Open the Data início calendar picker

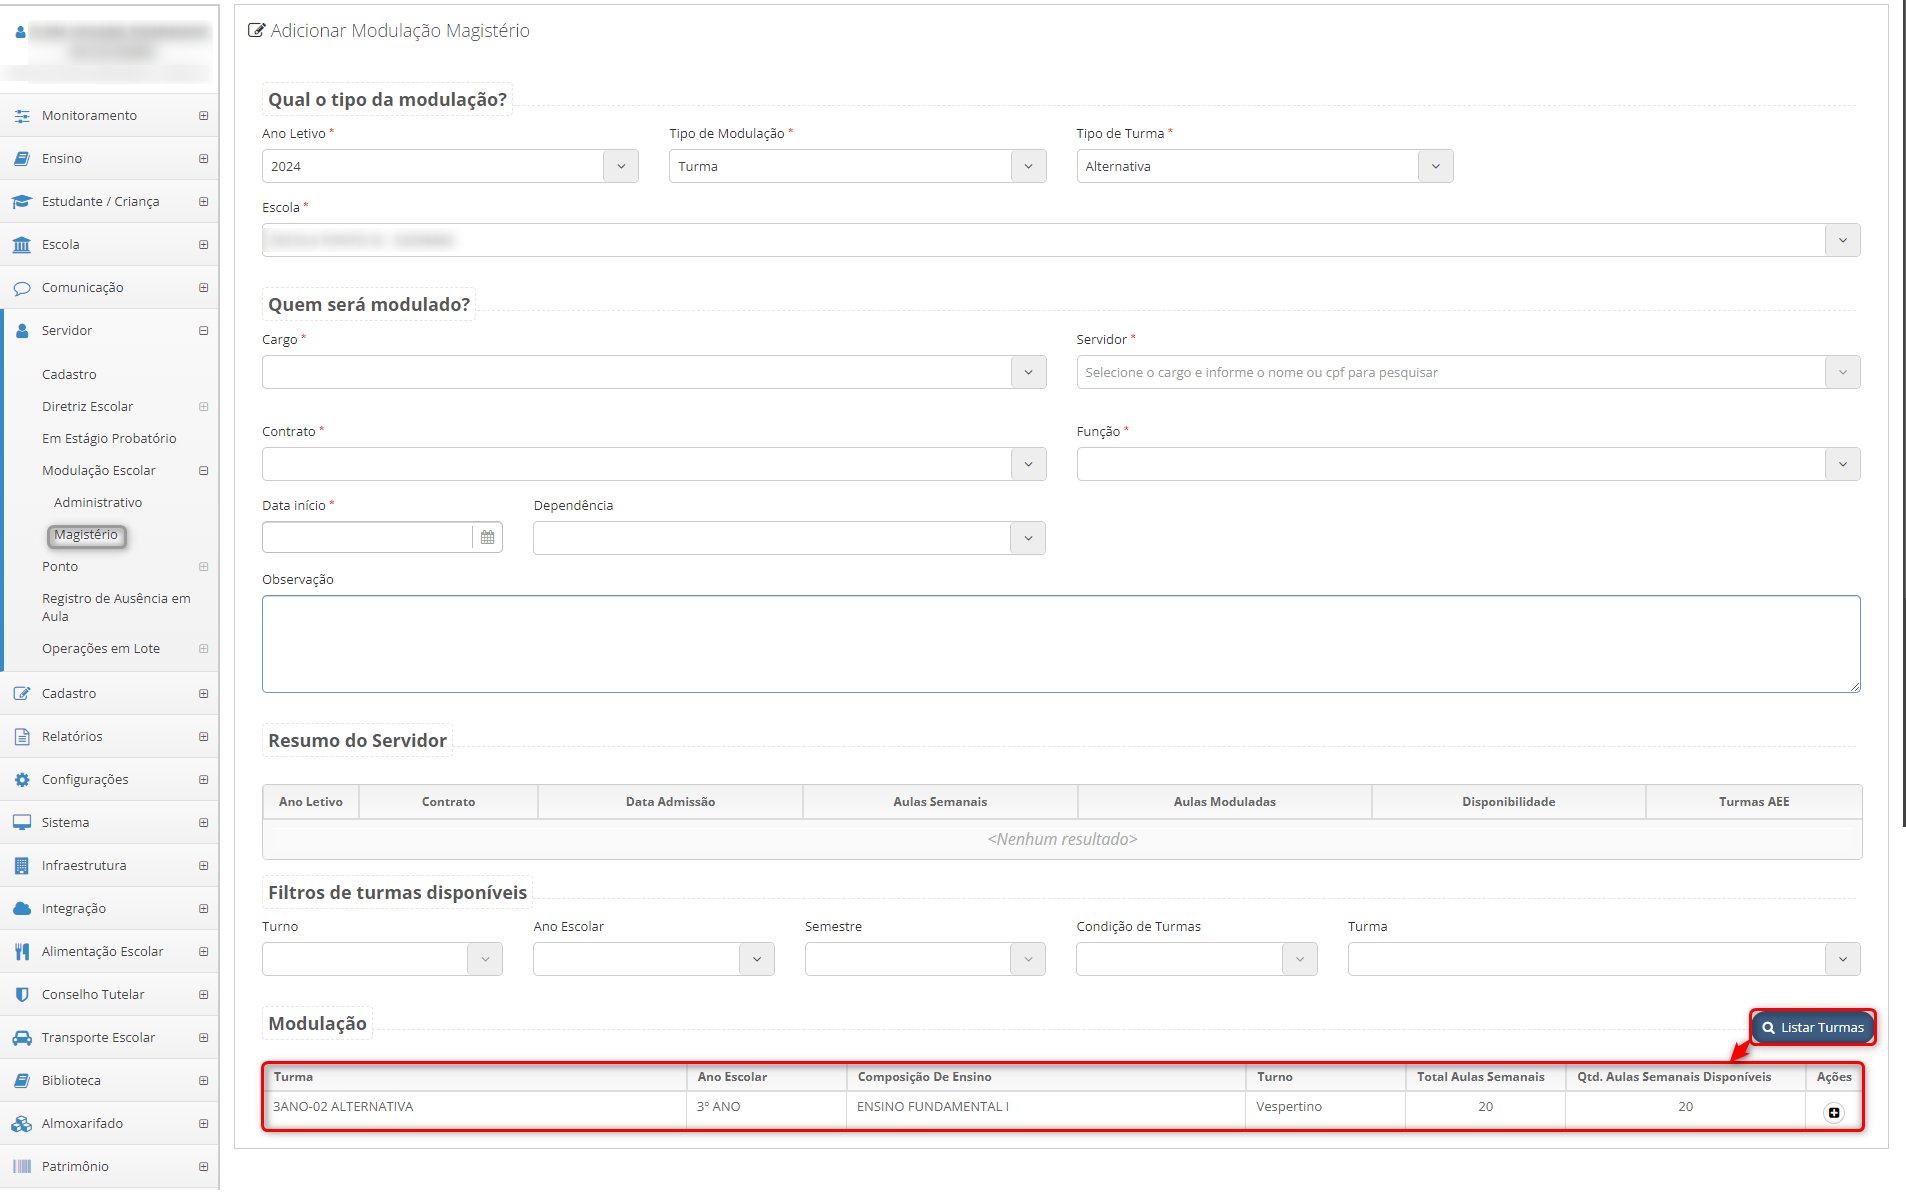point(487,538)
